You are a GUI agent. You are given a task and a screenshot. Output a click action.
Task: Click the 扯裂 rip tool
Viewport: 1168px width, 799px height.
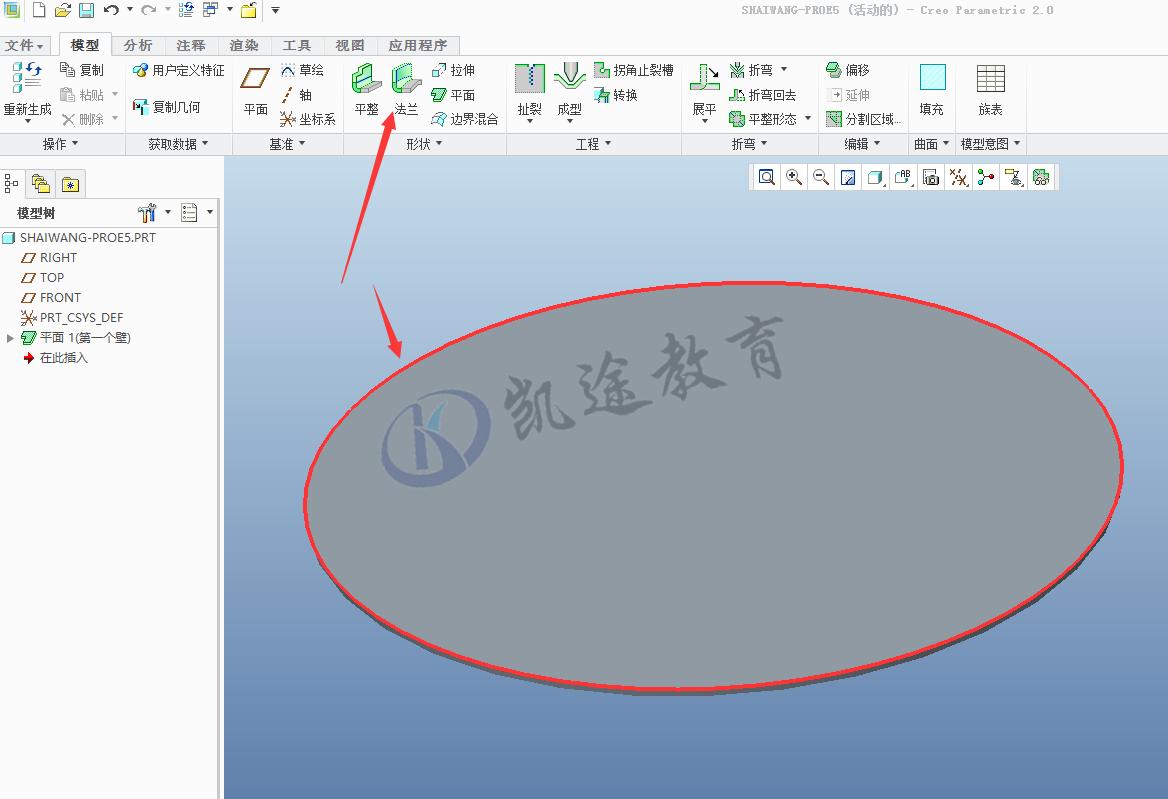point(529,90)
